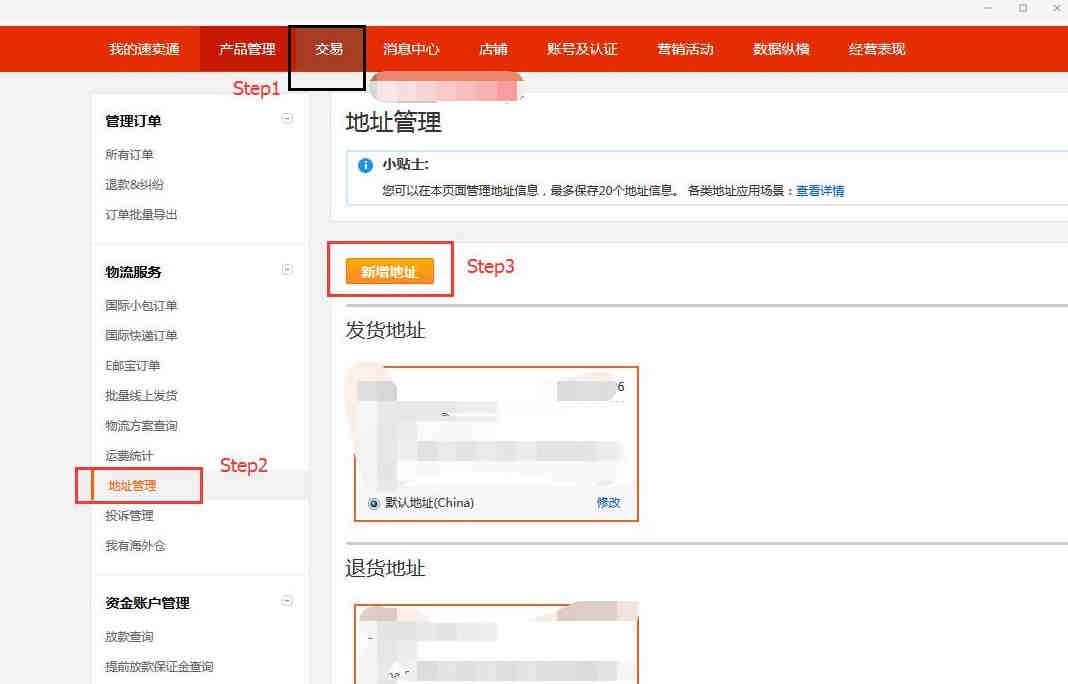The image size is (1068, 684).
Task: Minimize the window
Action: tap(988, 8)
